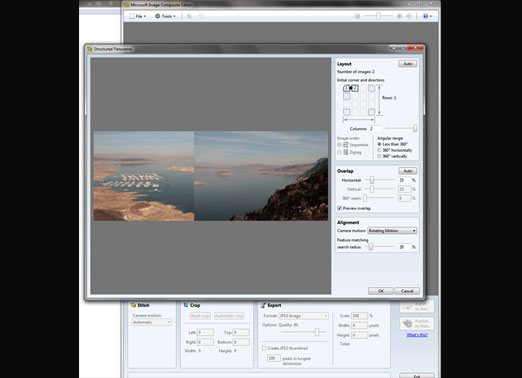
Task: Toggle the Preview overlap checkbox
Action: pos(339,208)
